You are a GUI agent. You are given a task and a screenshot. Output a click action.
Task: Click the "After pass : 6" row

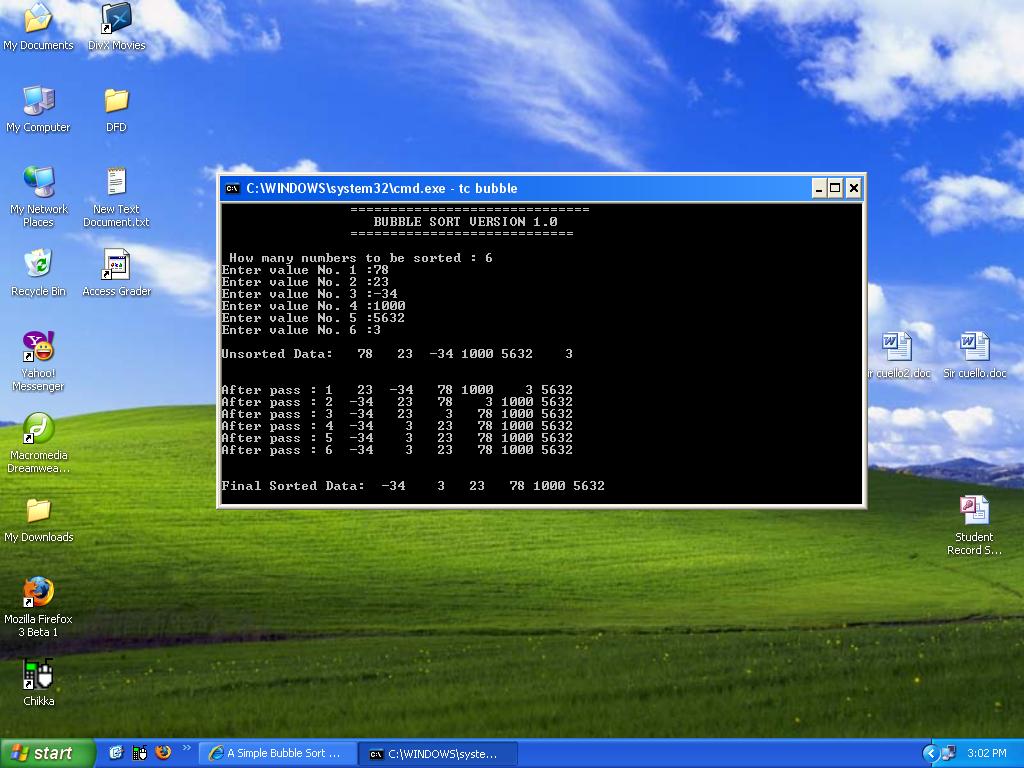(397, 450)
